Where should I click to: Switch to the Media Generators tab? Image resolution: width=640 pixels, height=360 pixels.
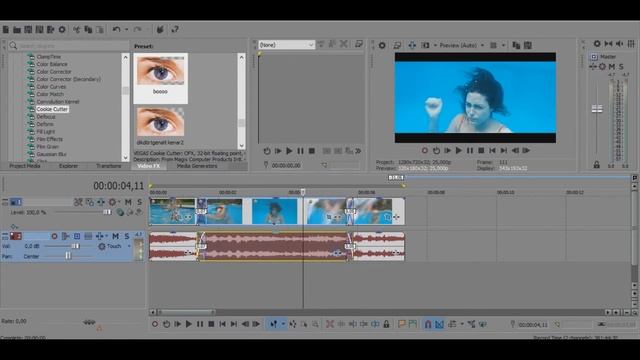[x=197, y=166]
